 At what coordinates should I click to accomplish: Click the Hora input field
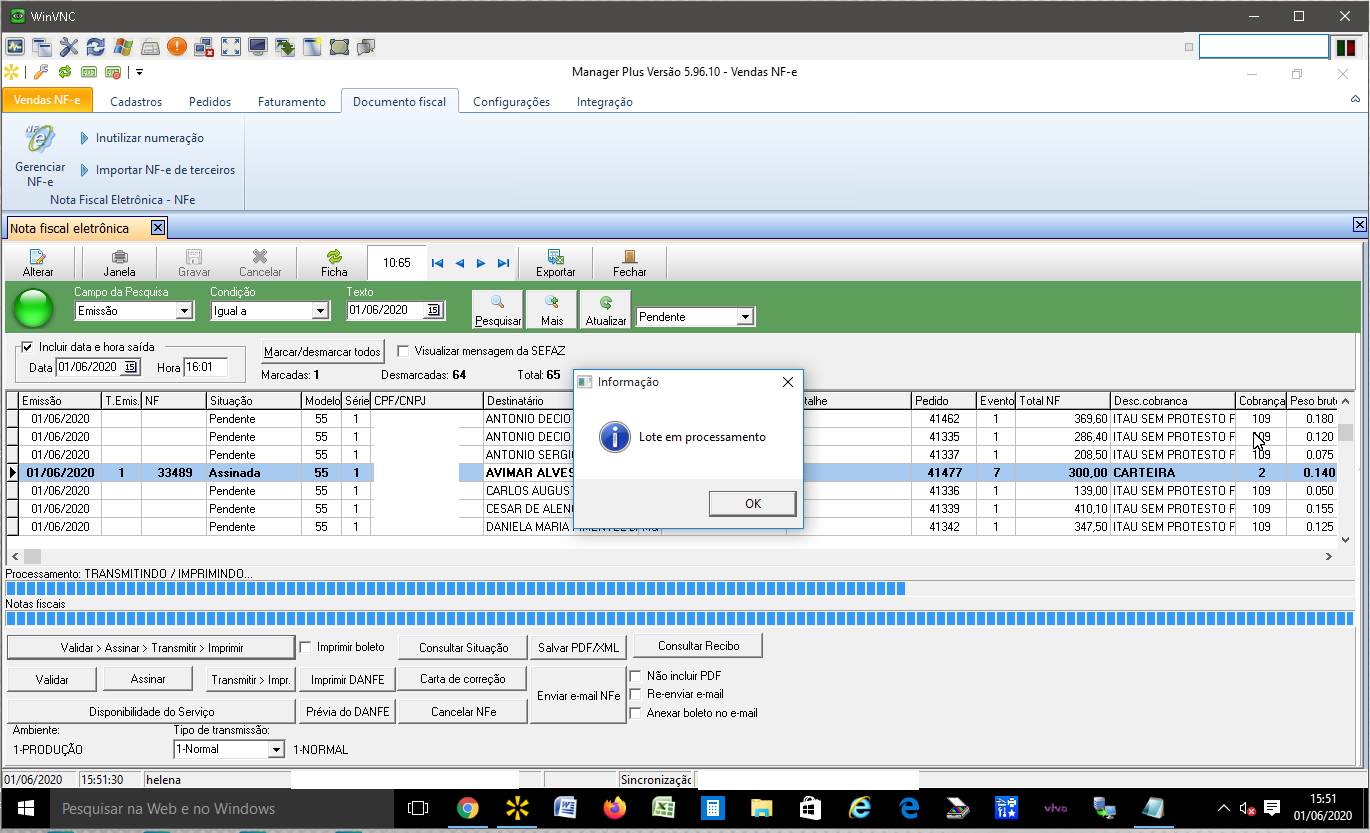tap(205, 368)
